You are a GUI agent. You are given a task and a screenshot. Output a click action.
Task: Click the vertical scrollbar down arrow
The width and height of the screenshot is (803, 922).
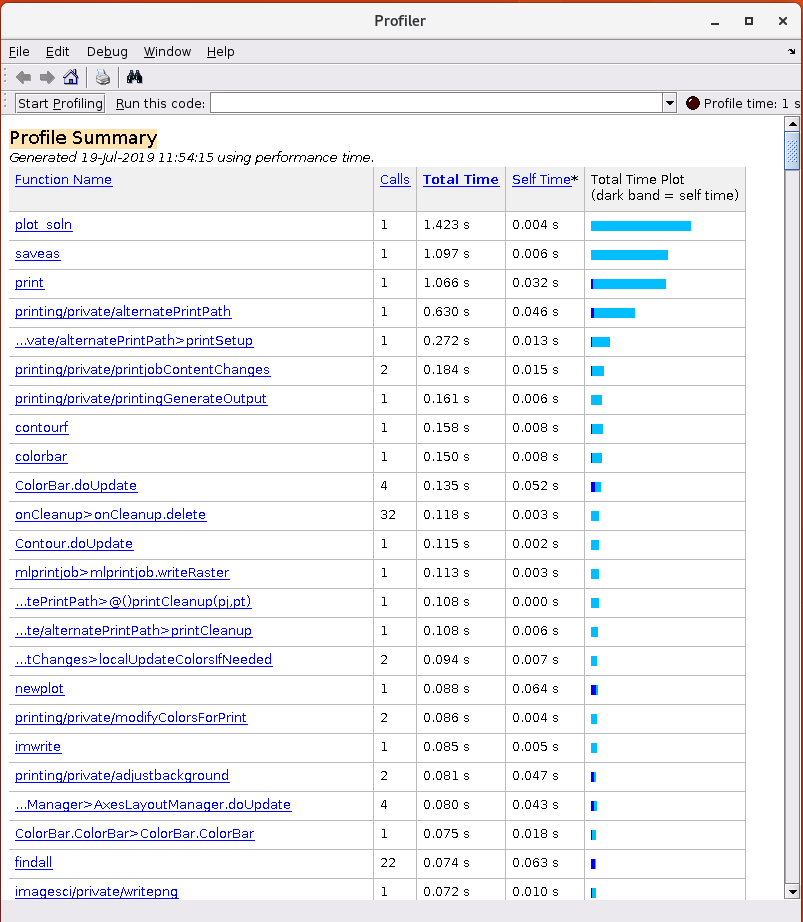(792, 891)
